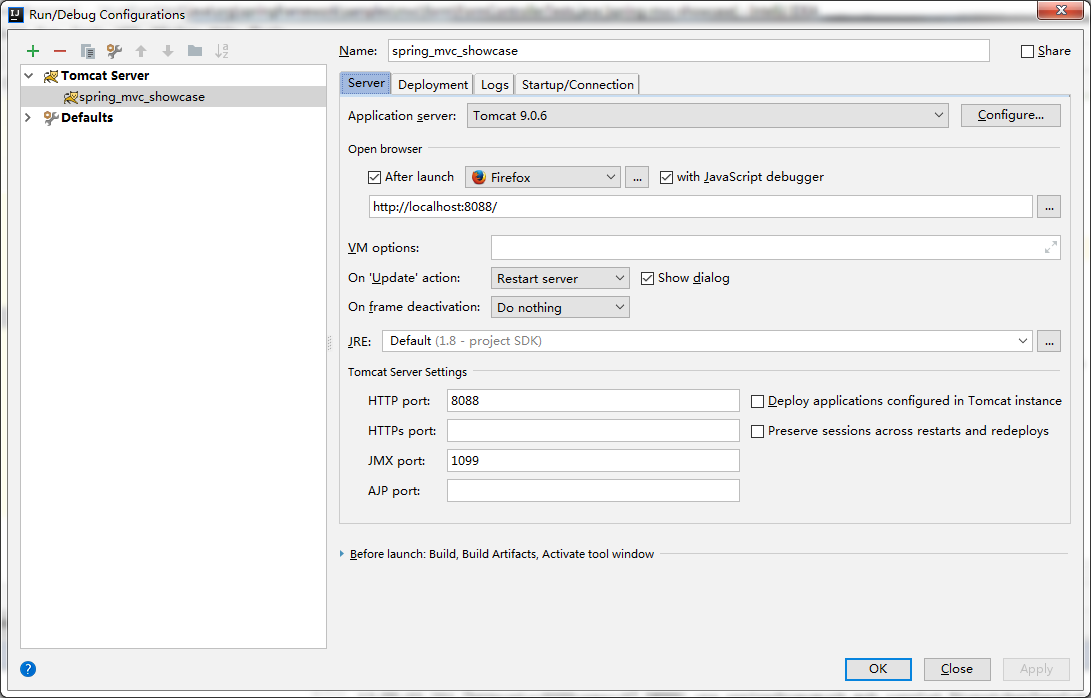Click the Configure... button
1091x698 pixels.
[1010, 115]
